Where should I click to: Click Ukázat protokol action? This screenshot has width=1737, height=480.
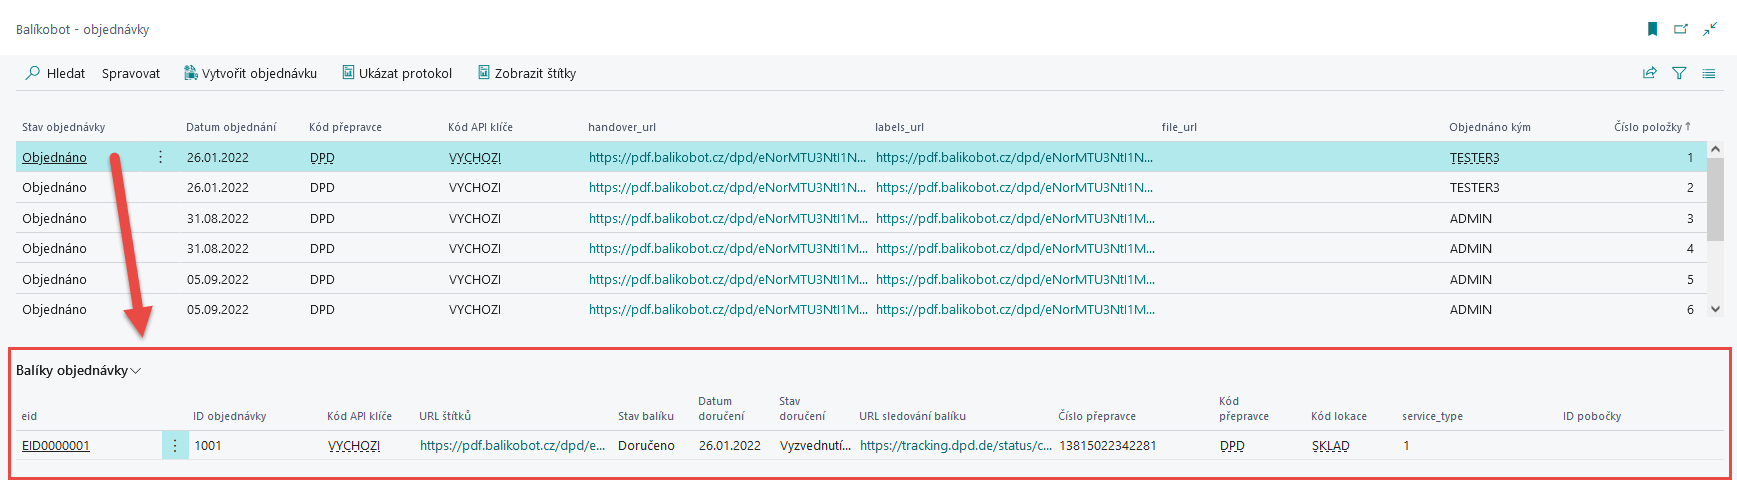click(x=397, y=73)
